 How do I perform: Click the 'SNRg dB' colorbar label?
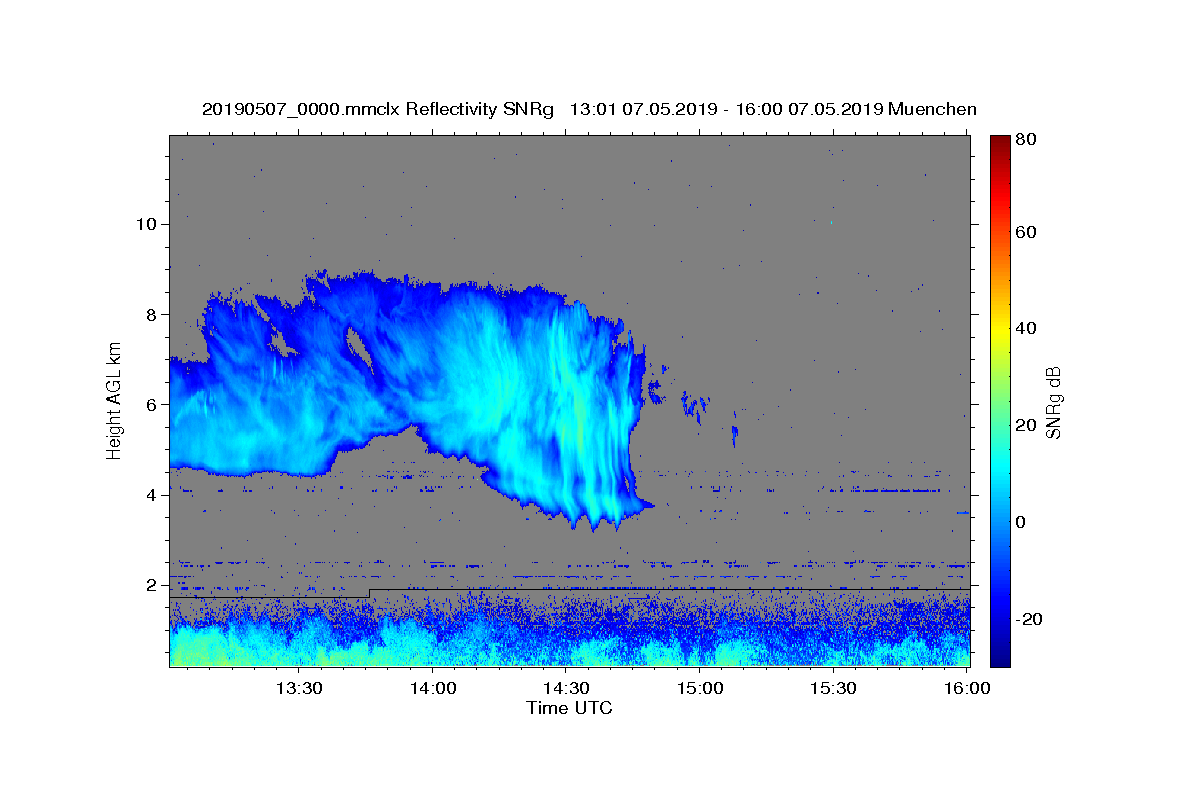point(1053,402)
